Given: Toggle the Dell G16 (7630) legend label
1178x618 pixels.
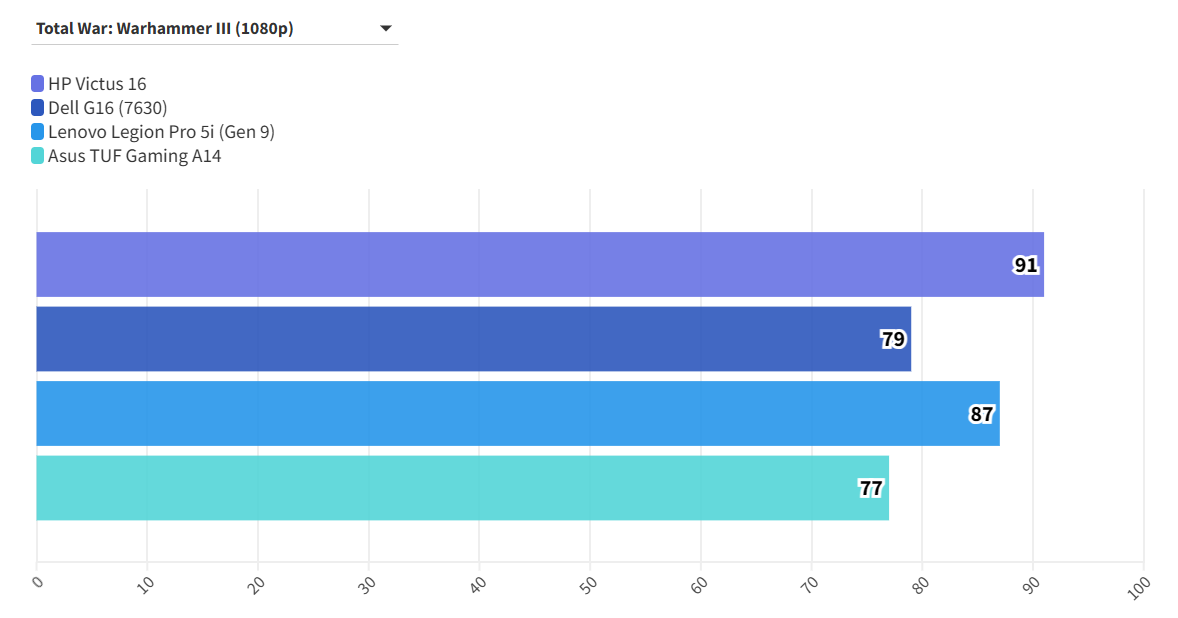Looking at the screenshot, I should coord(107,108).
